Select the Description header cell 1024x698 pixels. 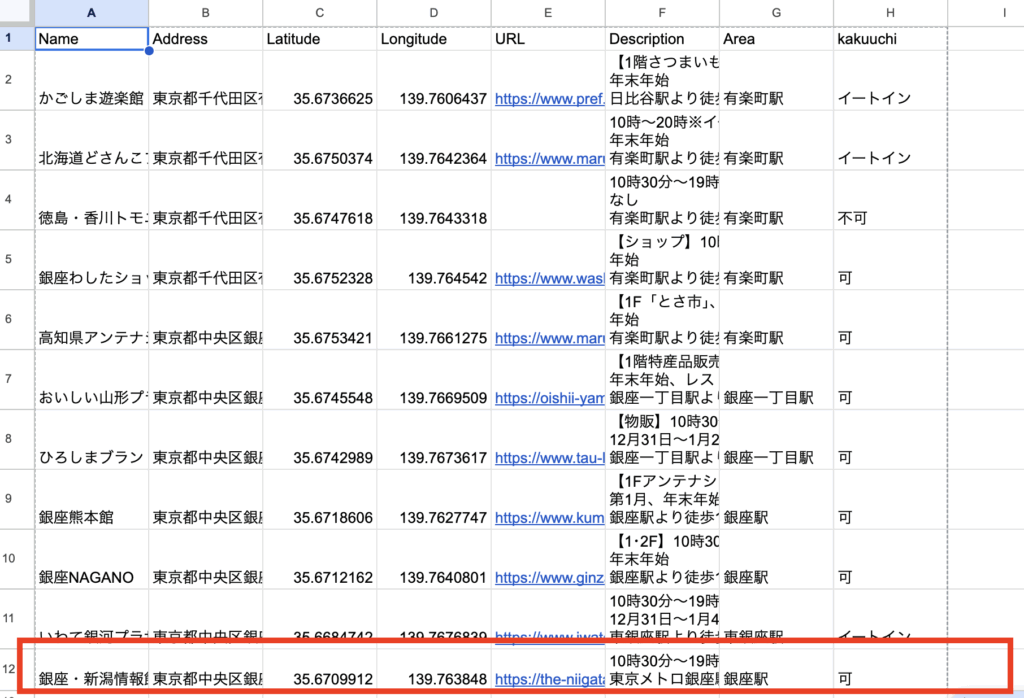tap(661, 39)
